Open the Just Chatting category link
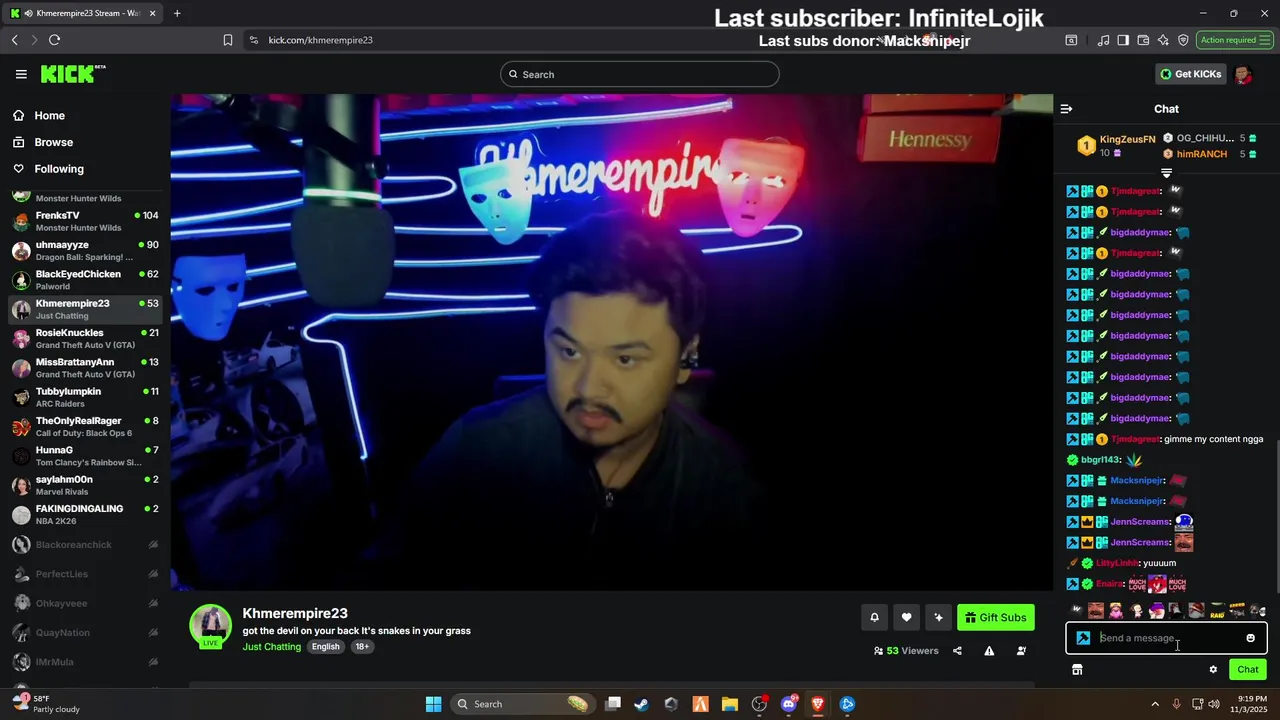The height and width of the screenshot is (720, 1280). coord(271,647)
